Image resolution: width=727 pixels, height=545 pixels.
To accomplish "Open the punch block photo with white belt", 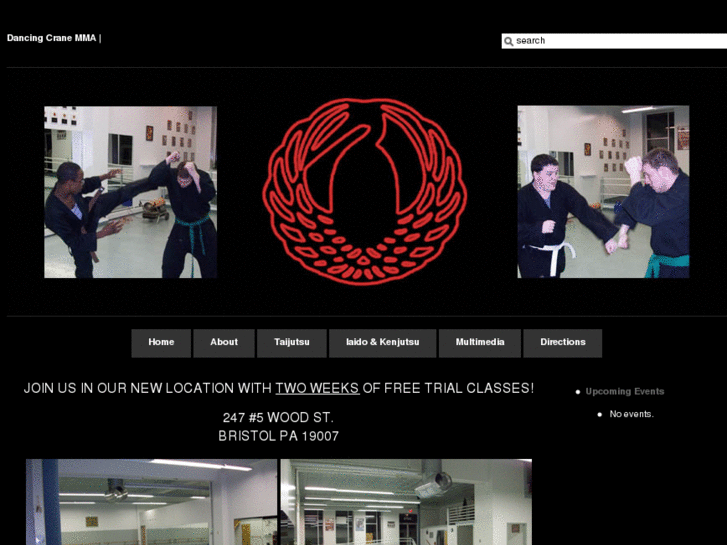I will coord(603,192).
